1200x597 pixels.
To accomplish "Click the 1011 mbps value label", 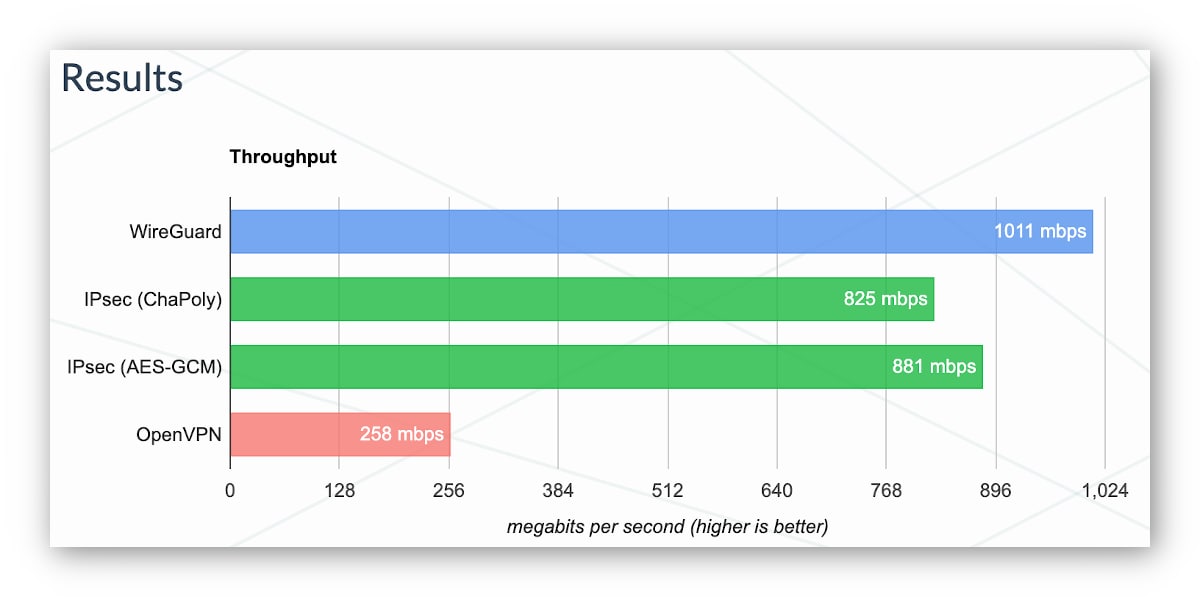I will pyautogui.click(x=1039, y=231).
